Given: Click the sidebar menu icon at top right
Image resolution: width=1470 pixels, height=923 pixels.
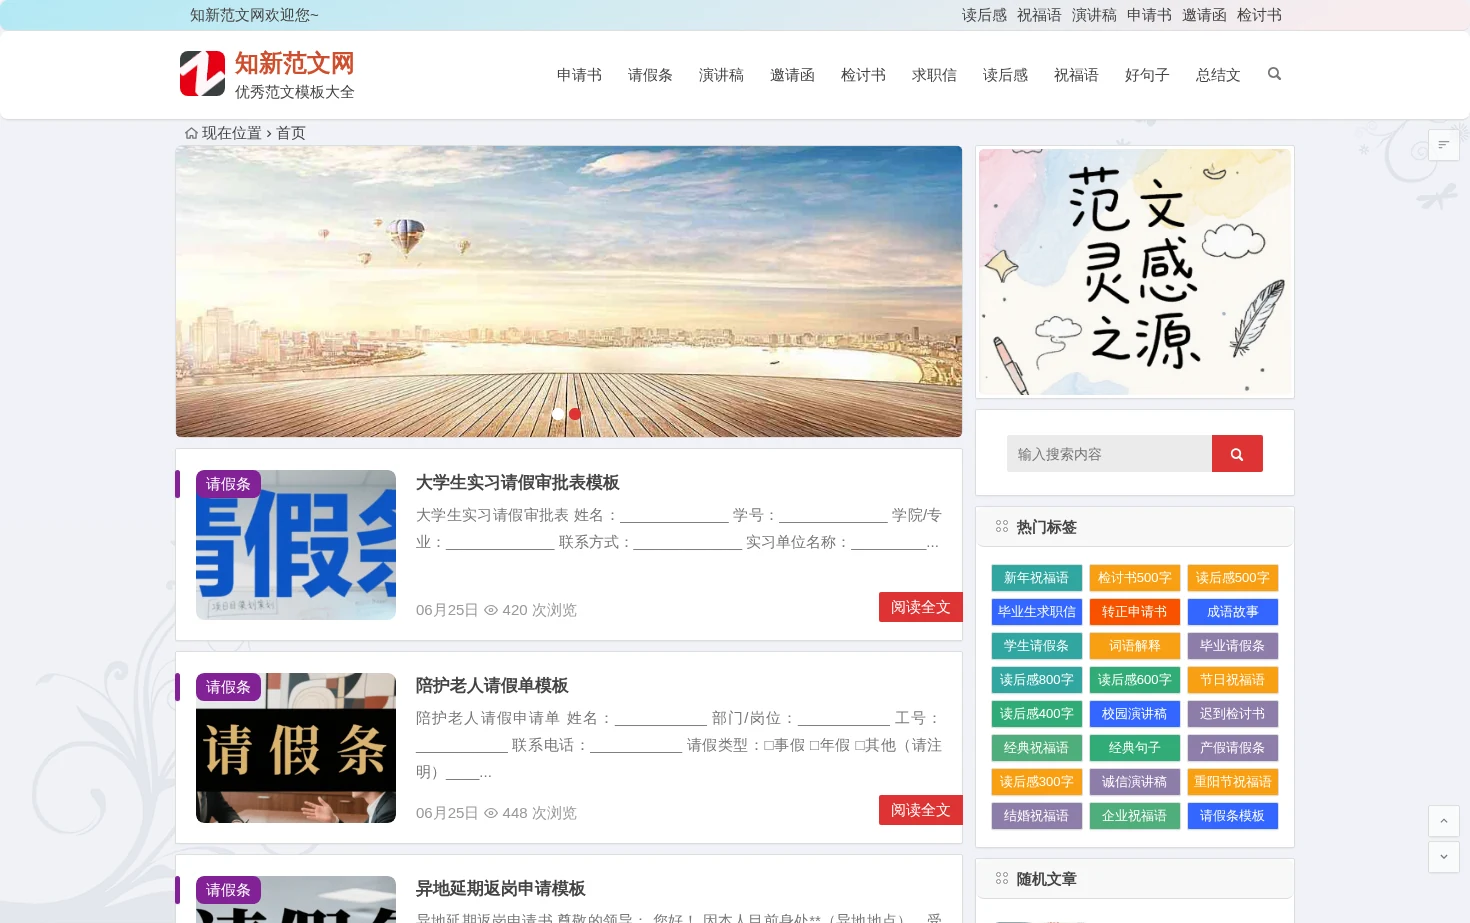Looking at the screenshot, I should click(x=1444, y=145).
